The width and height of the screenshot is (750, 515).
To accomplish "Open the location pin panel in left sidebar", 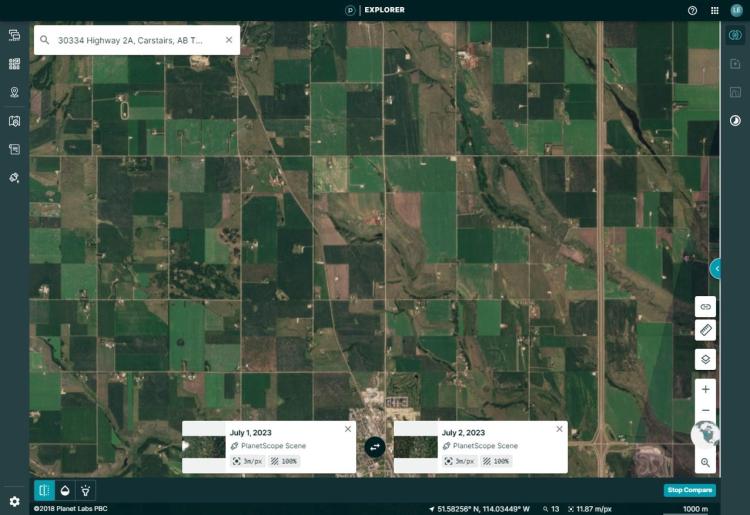I will click(14, 92).
